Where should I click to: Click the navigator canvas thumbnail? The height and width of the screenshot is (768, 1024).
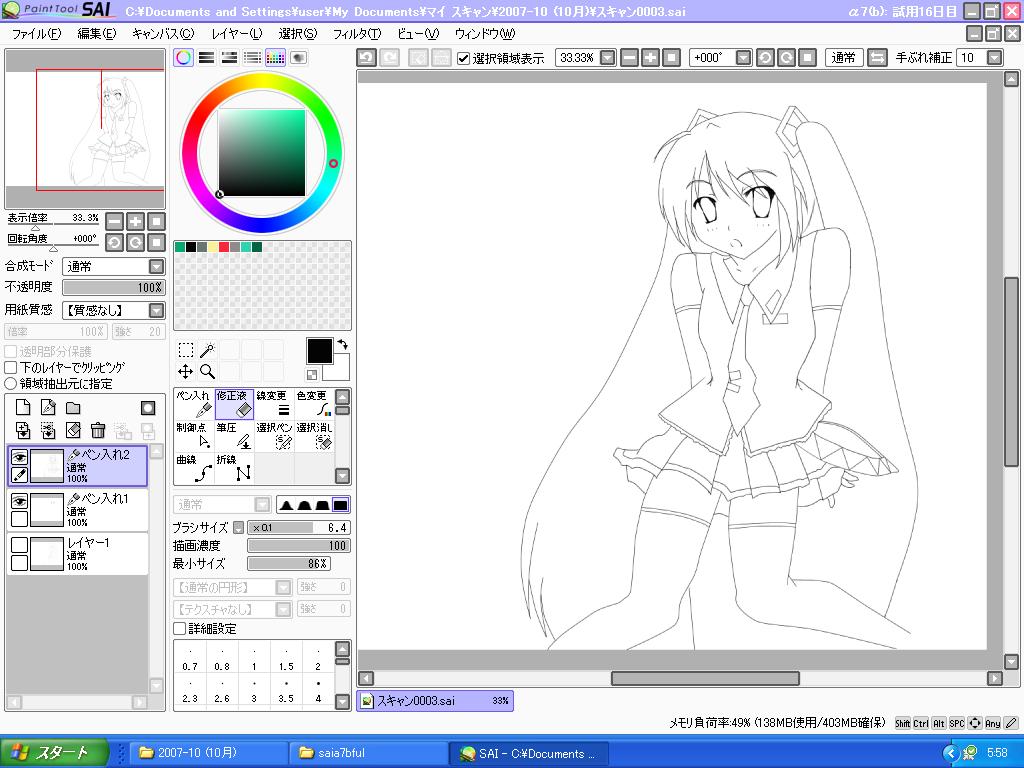[85, 129]
